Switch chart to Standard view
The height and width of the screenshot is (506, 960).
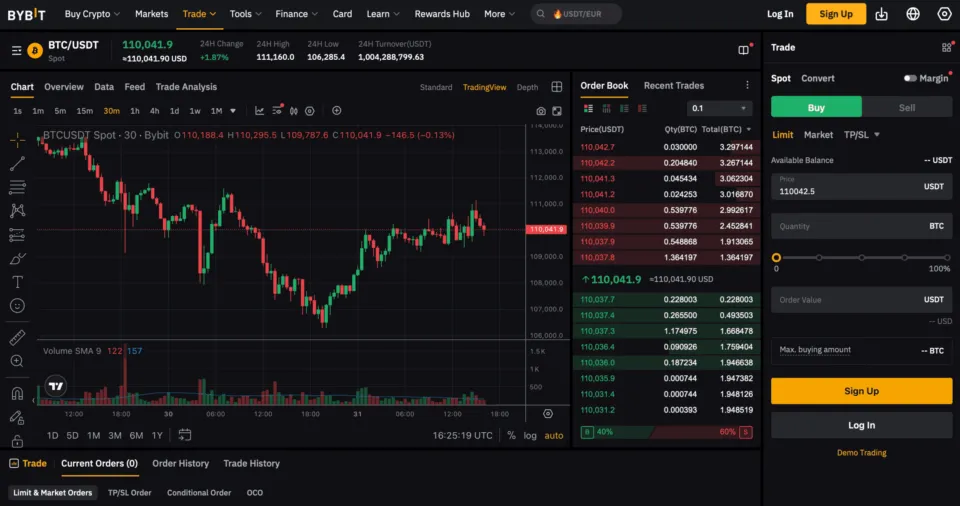[x=436, y=88]
